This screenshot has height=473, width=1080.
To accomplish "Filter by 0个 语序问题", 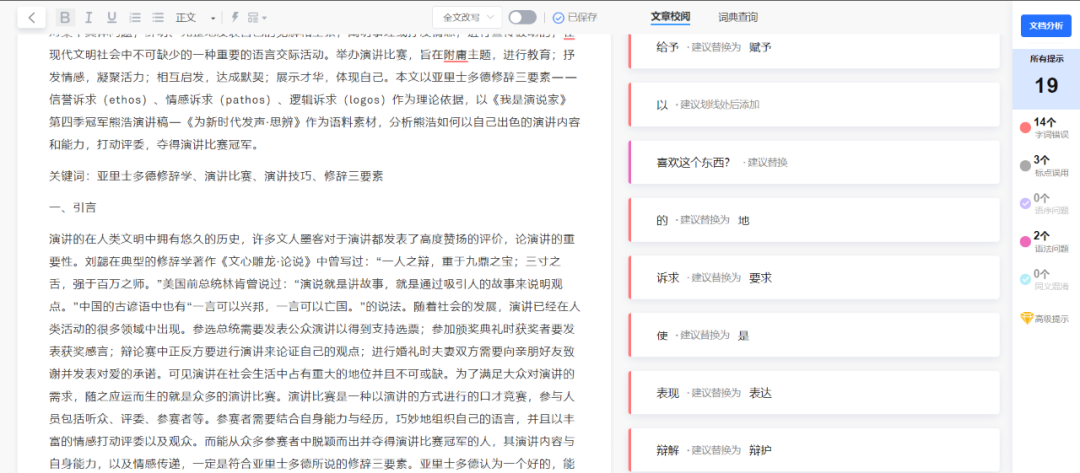I will pyautogui.click(x=1046, y=203).
